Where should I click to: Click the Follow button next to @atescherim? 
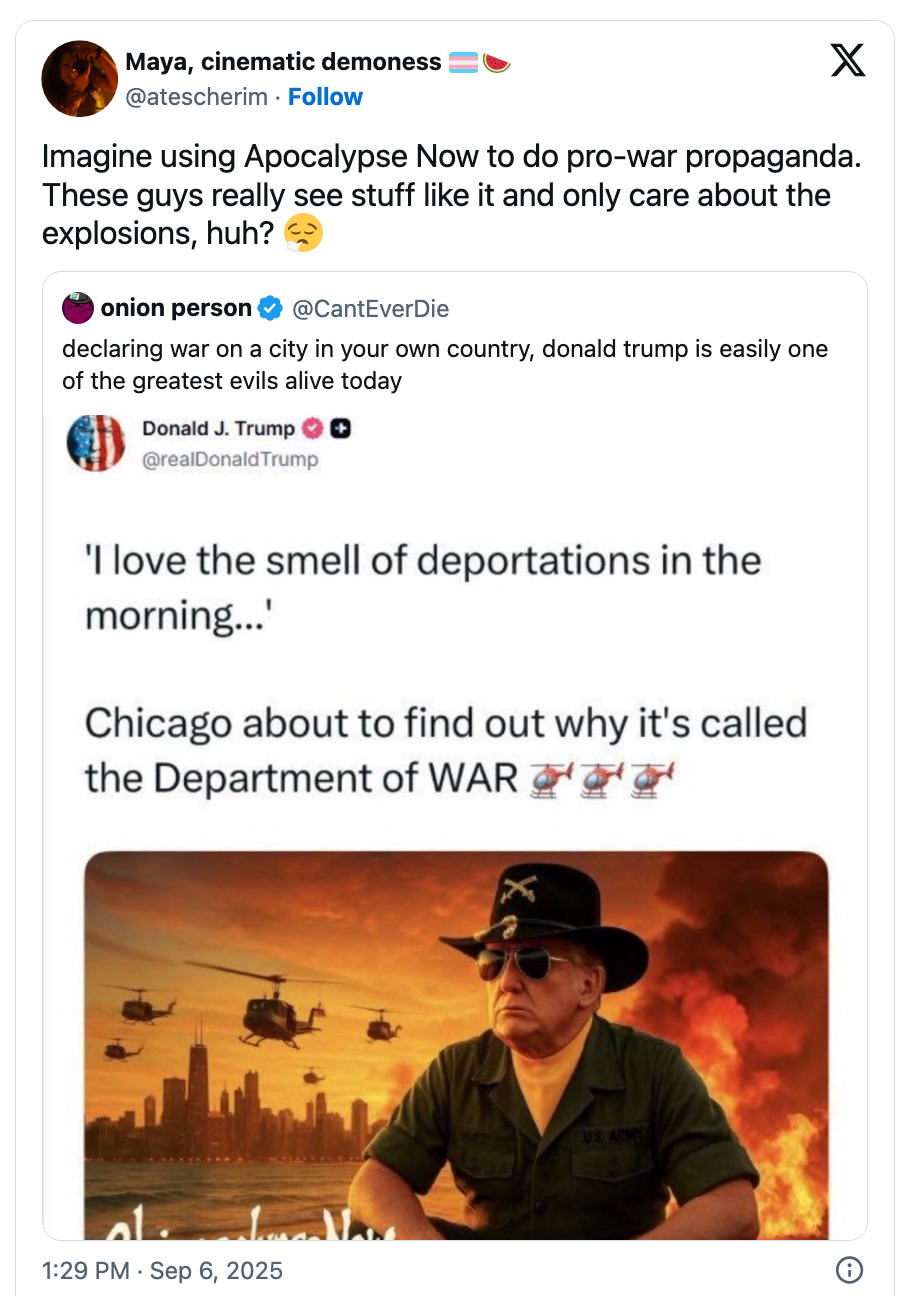(x=325, y=96)
